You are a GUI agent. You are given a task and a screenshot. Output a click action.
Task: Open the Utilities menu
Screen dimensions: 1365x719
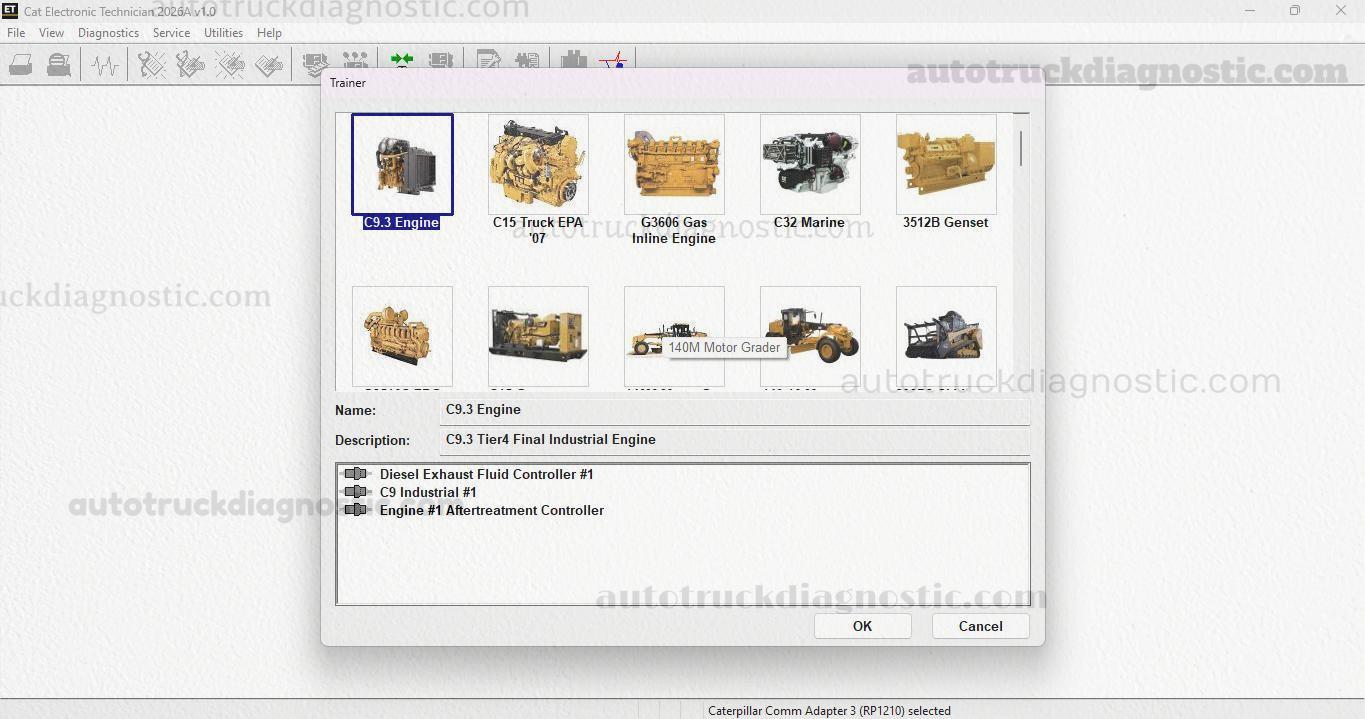223,33
